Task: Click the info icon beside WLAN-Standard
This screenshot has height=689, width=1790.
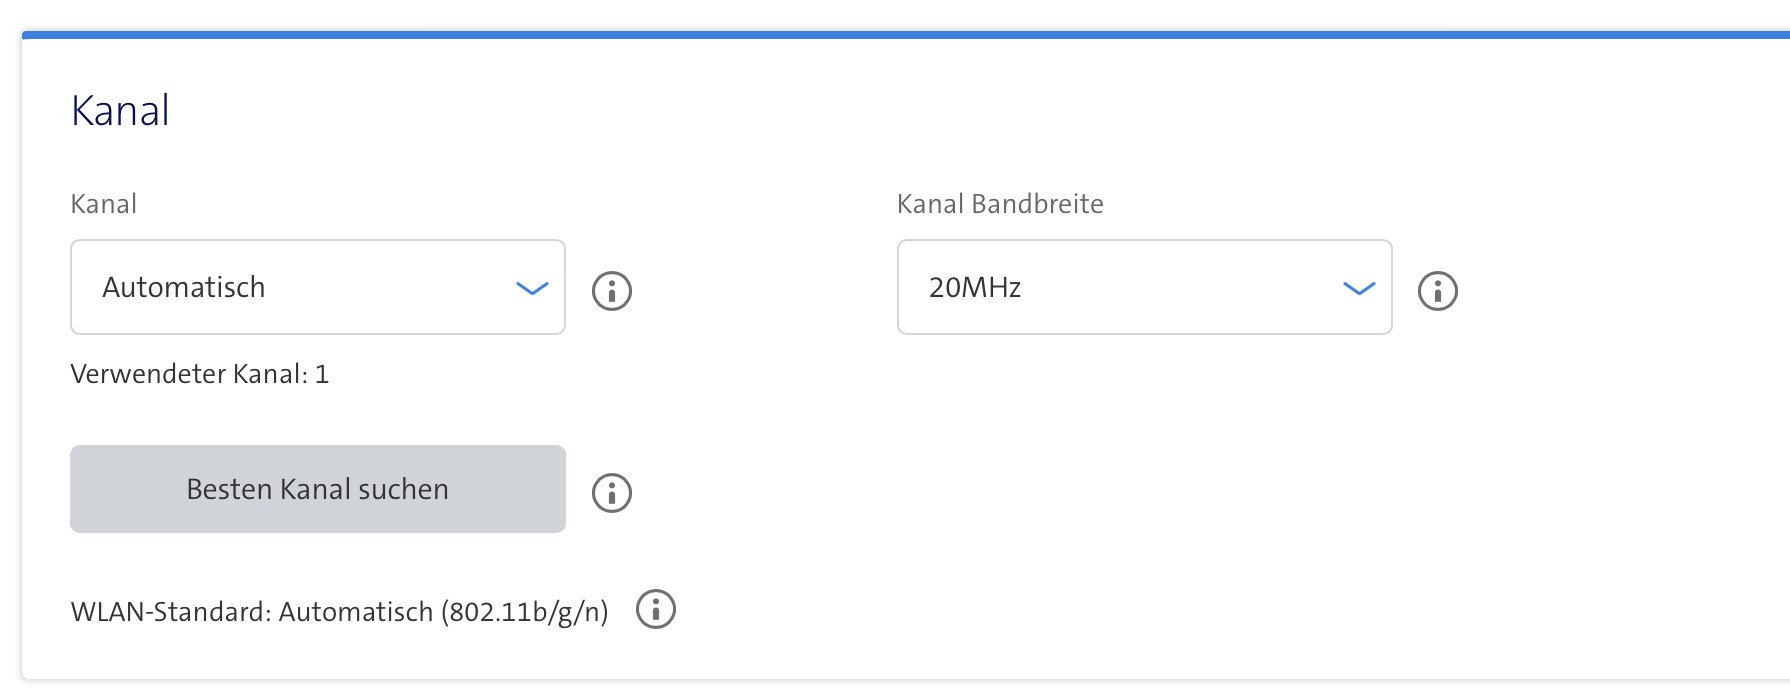Action: (x=657, y=608)
